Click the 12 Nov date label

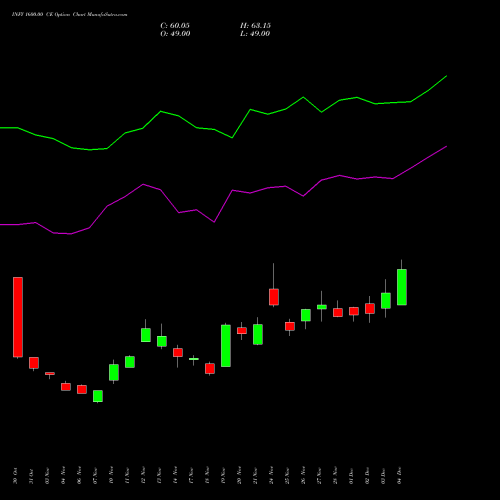coord(143,476)
